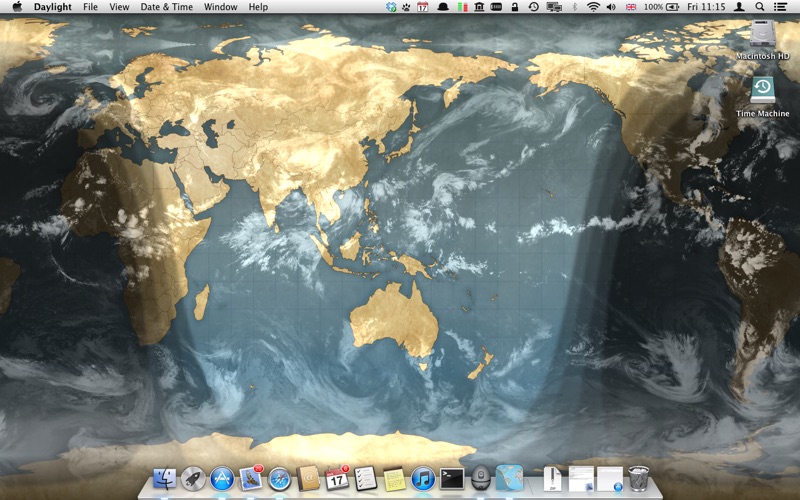
Task: Open the Stickies yellow note icon
Action: [x=394, y=479]
